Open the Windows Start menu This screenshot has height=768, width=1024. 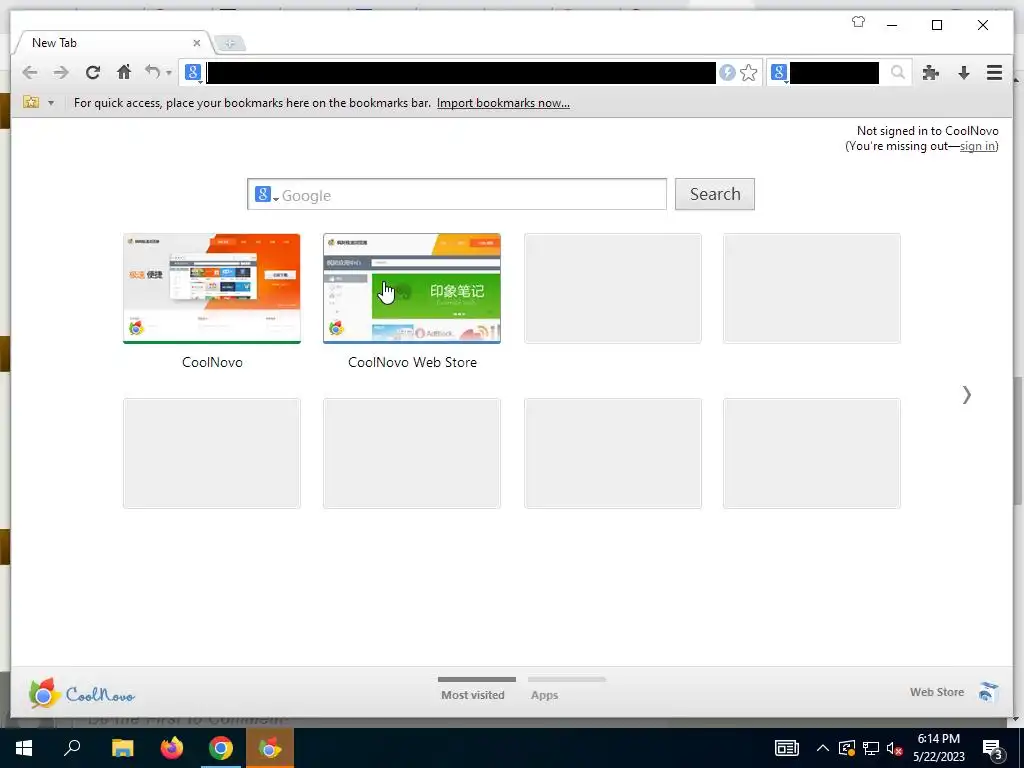coord(24,748)
